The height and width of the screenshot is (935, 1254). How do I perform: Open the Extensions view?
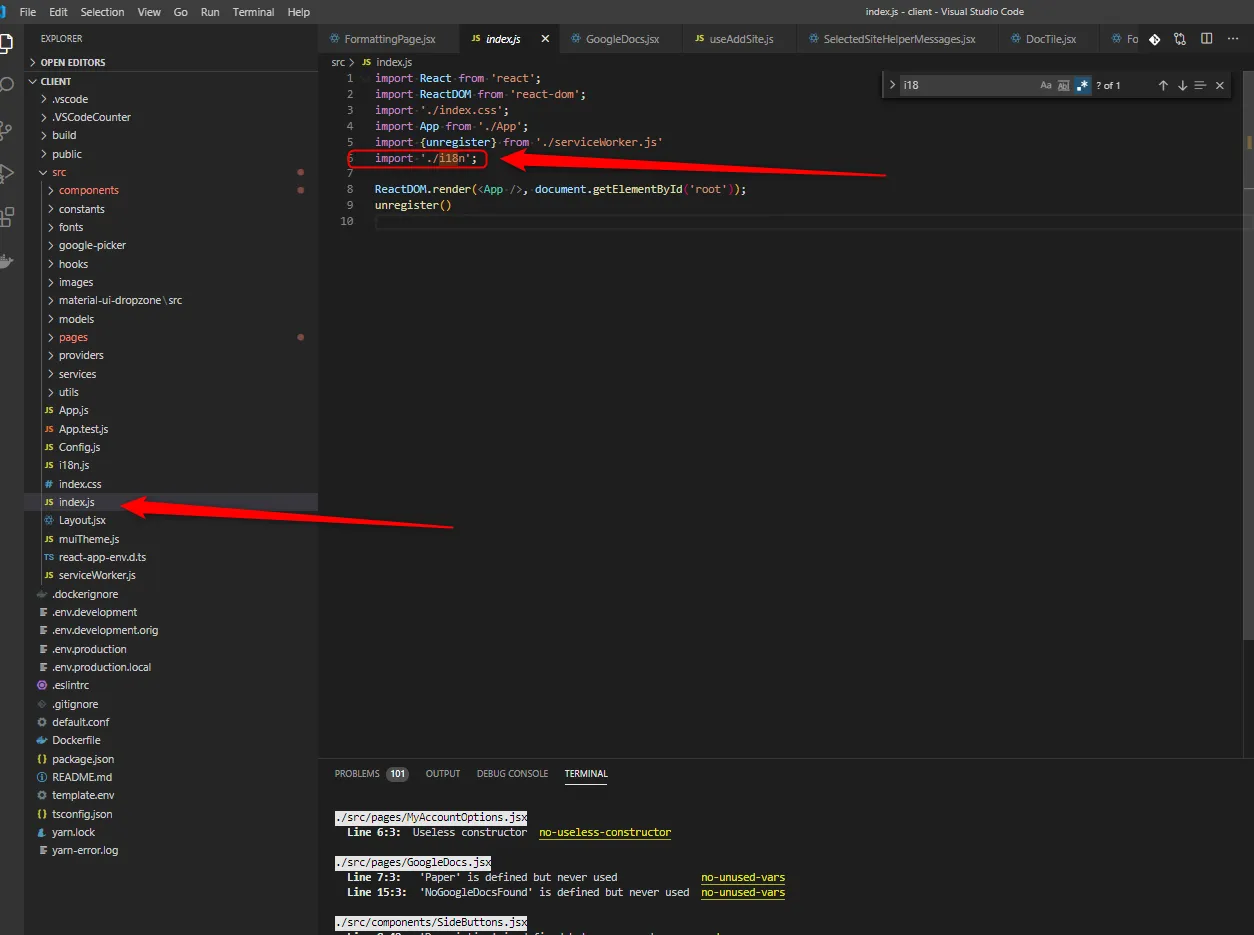pos(5,217)
